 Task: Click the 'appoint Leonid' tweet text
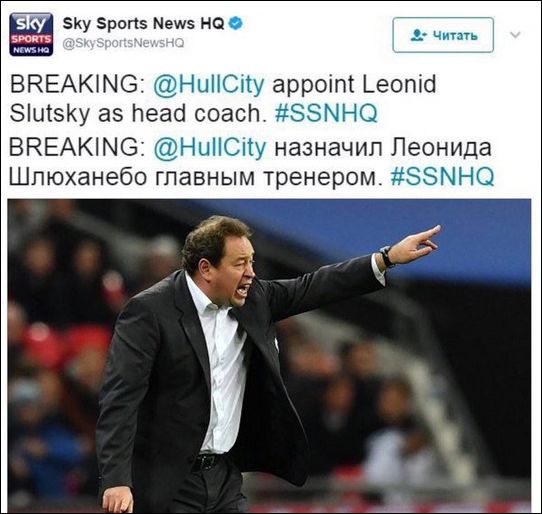(x=354, y=85)
